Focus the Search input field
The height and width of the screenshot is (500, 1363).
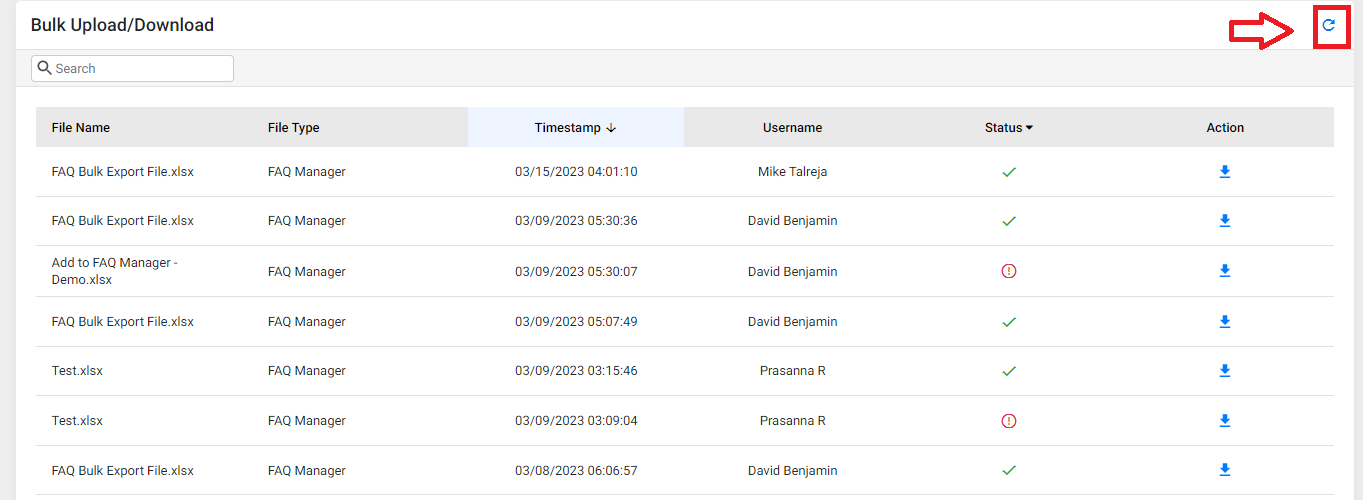[x=132, y=68]
